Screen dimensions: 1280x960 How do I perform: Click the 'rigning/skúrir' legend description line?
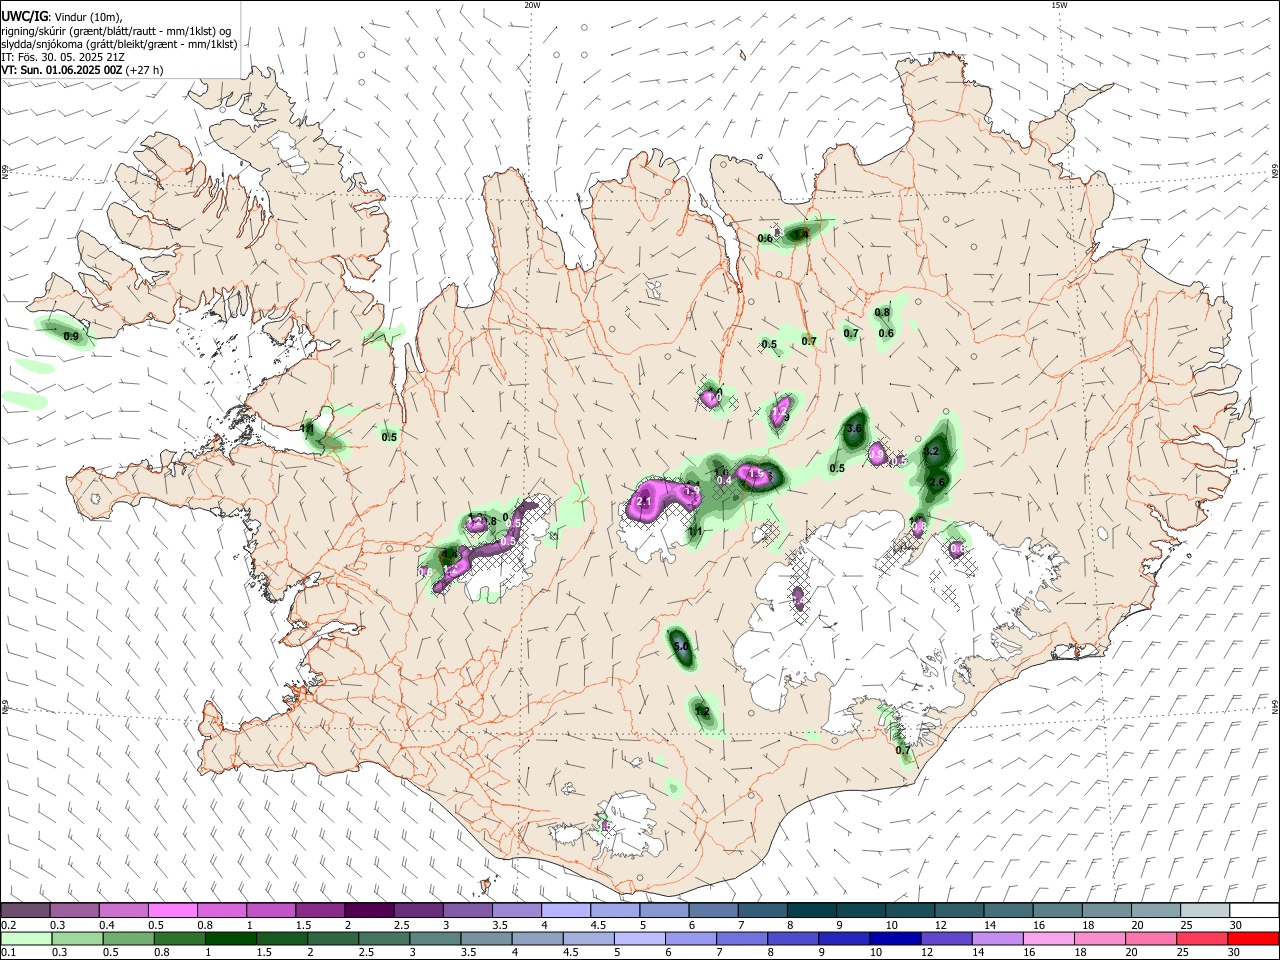point(116,30)
